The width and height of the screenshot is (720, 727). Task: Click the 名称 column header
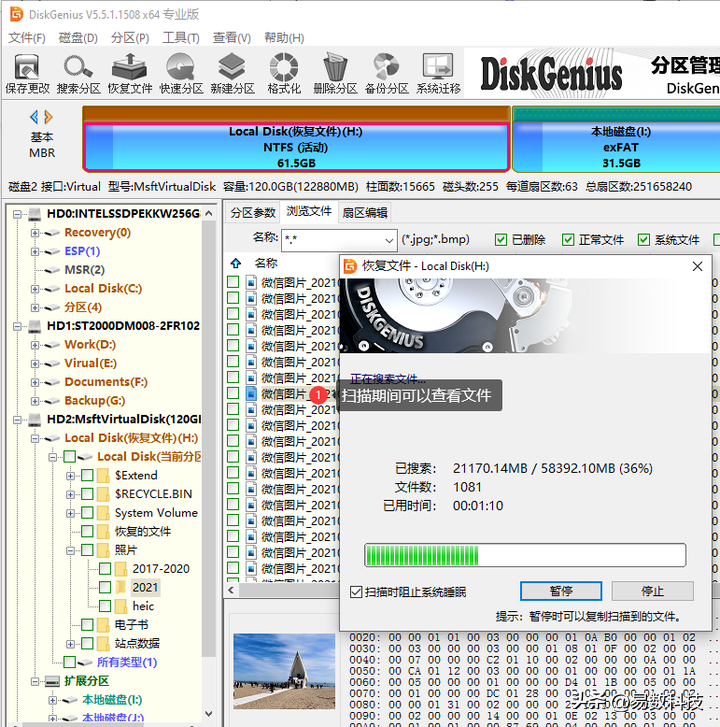[x=266, y=263]
